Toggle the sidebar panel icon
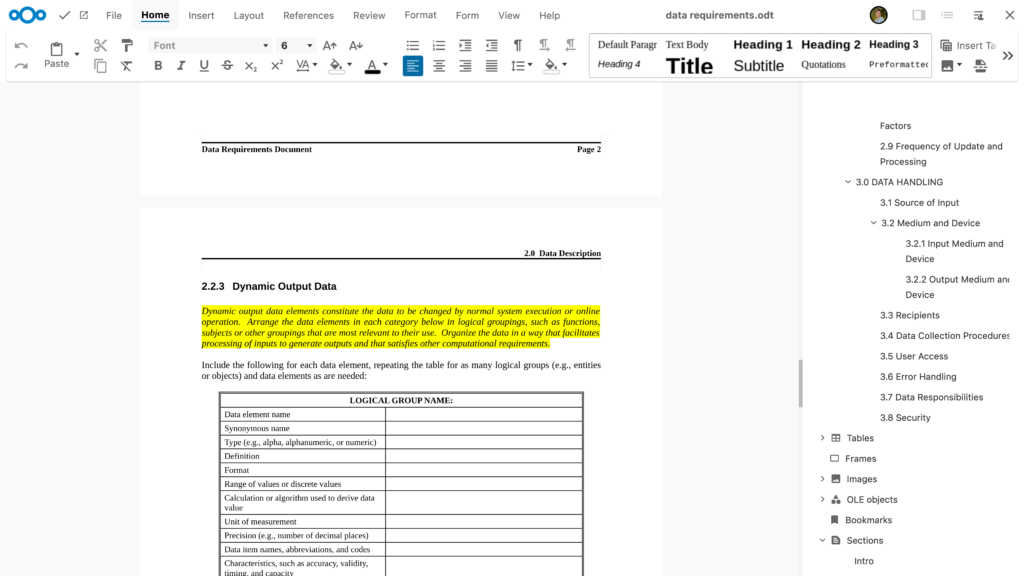The image size is (1024, 576). pos(919,15)
